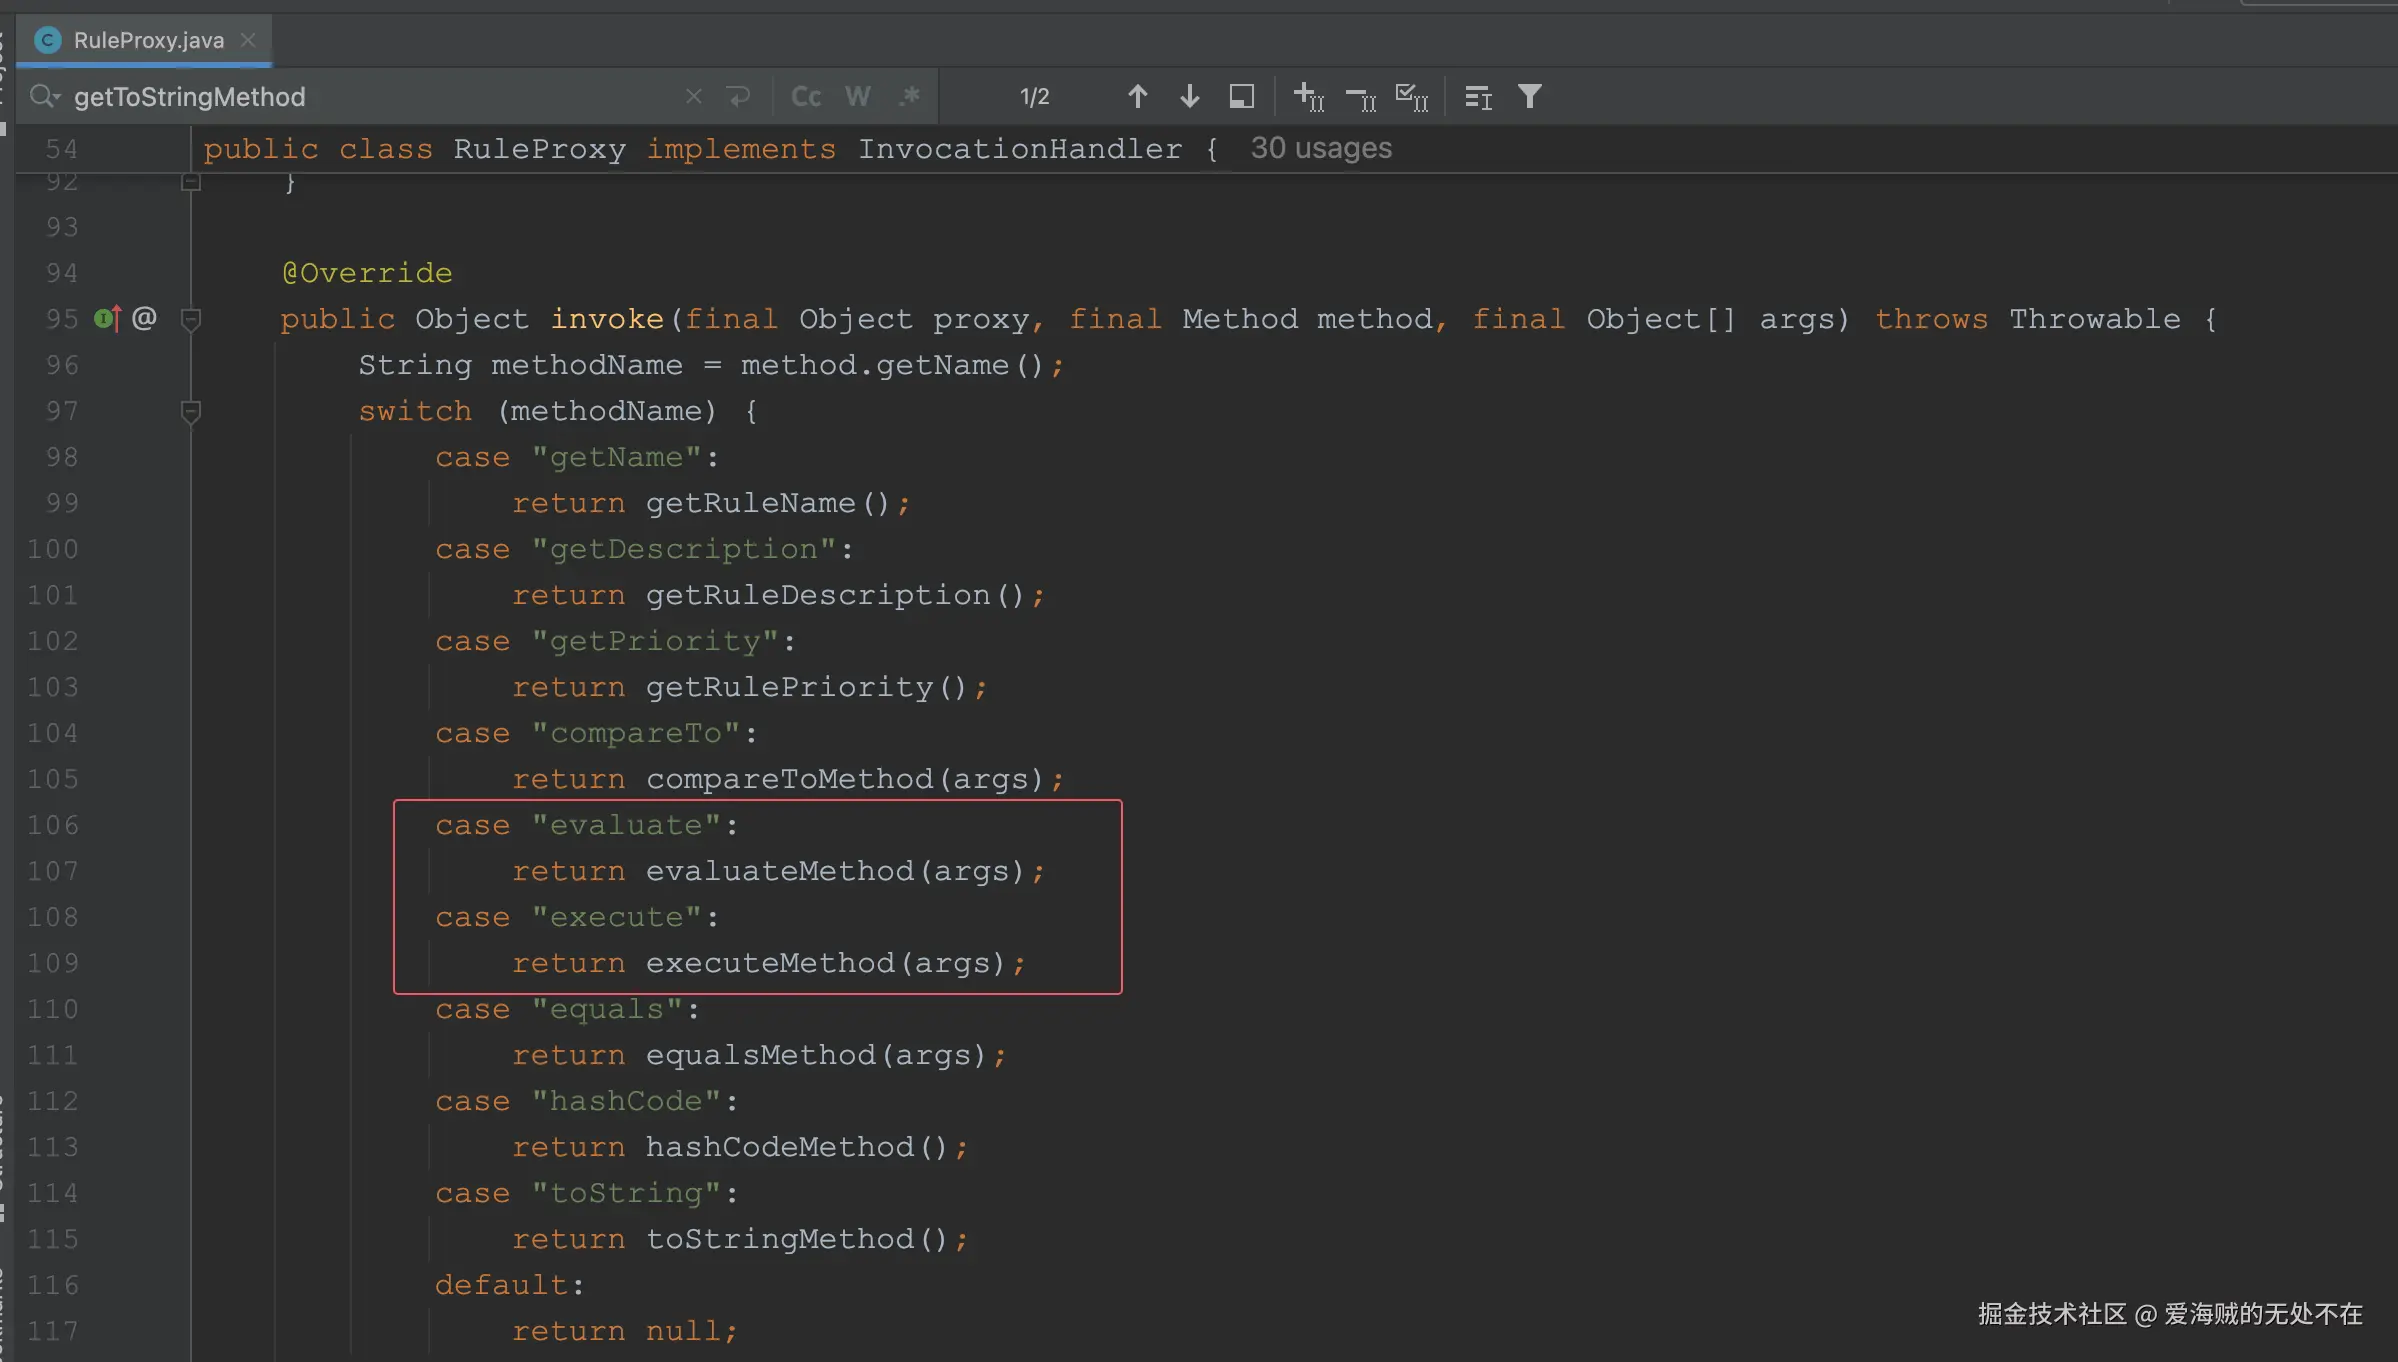2398x1362 pixels.
Task: Jump to previous search occurrence arrow
Action: click(1137, 97)
